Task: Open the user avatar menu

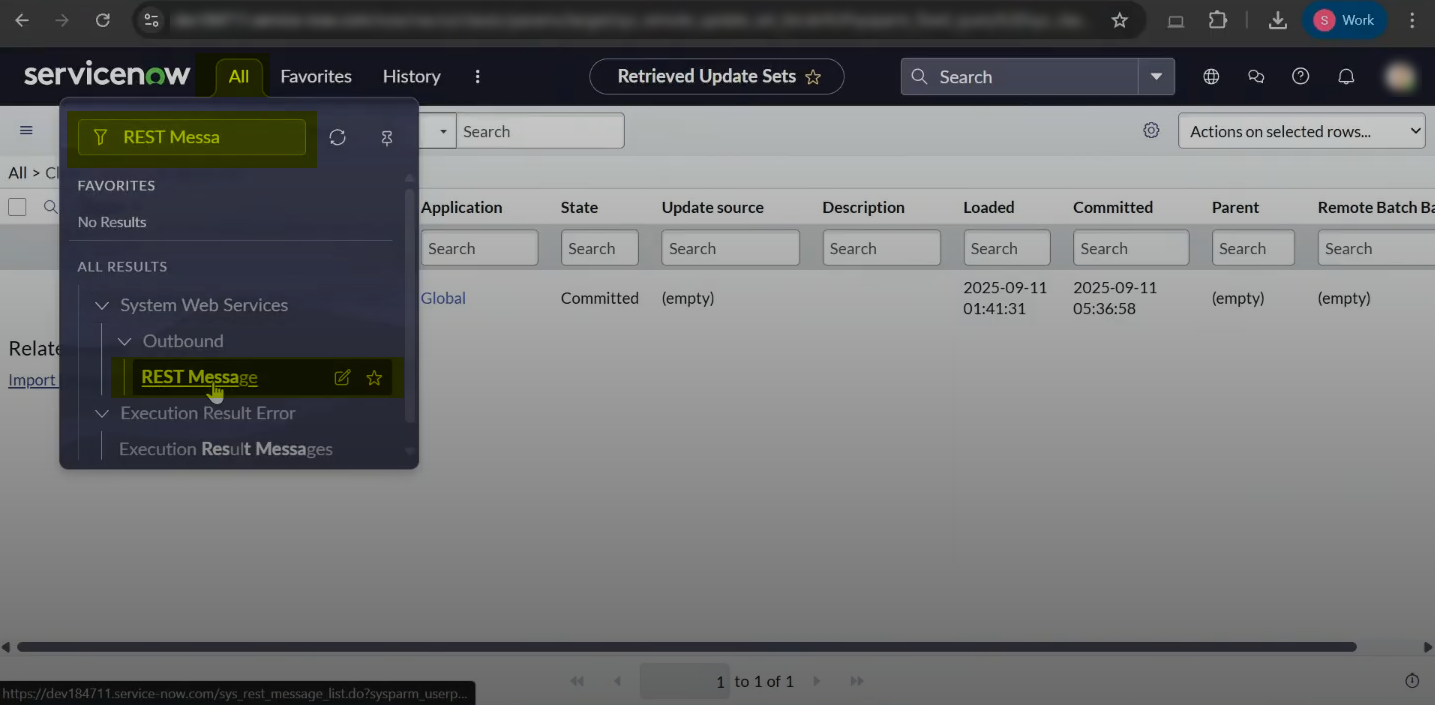Action: point(1400,76)
